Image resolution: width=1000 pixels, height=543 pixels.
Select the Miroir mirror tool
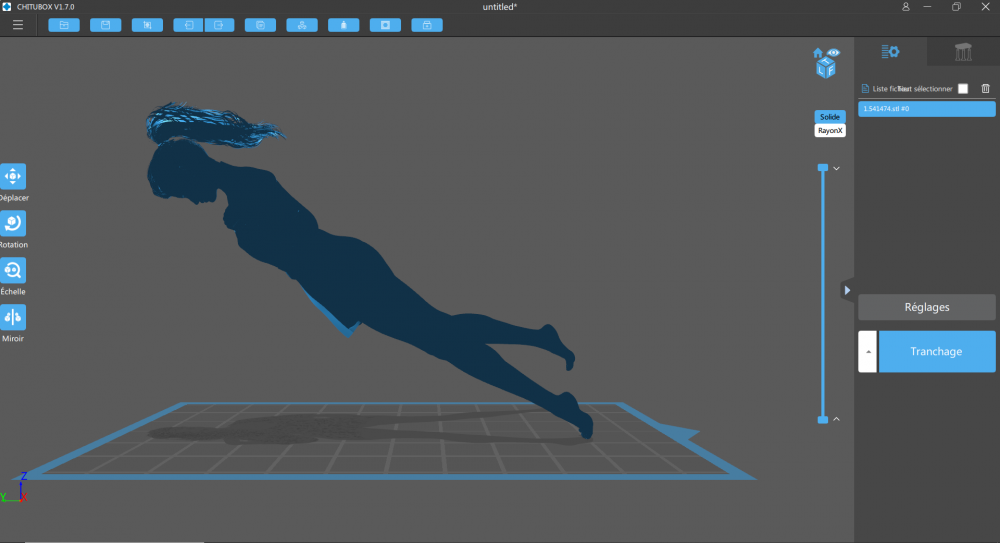click(13, 317)
